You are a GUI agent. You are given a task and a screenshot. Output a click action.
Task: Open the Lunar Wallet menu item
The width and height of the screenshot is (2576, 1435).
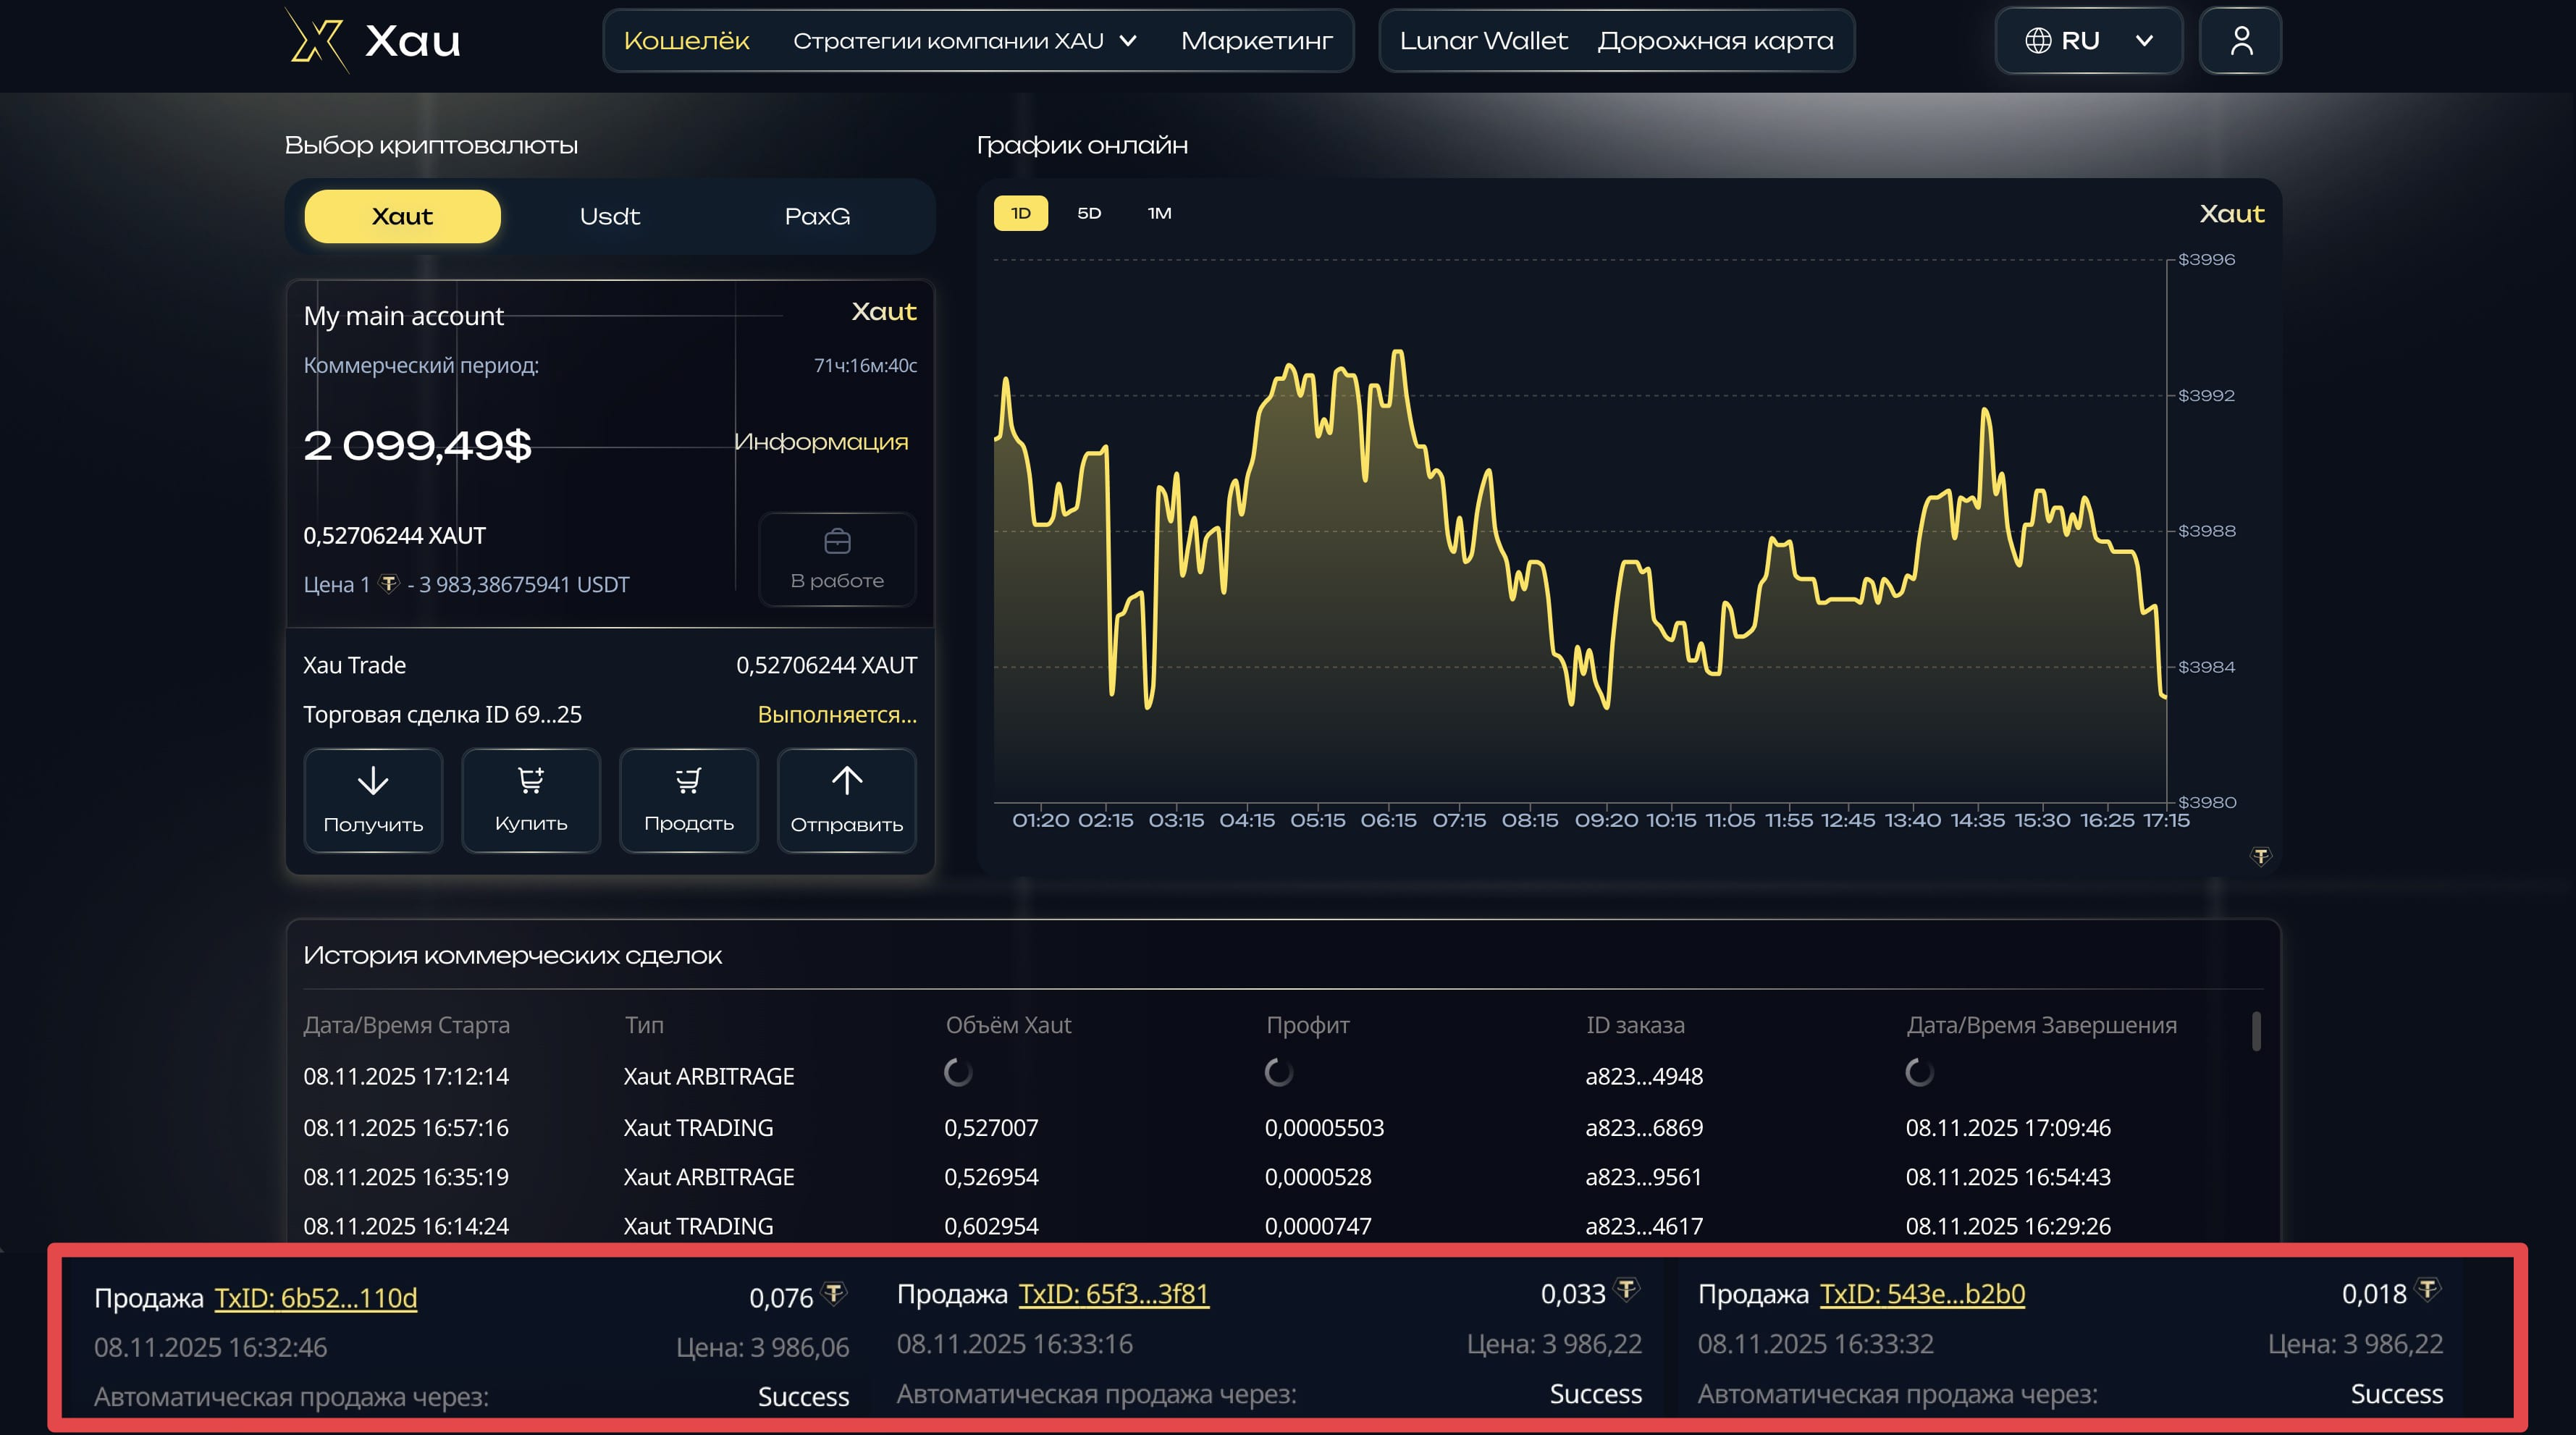click(x=1483, y=41)
